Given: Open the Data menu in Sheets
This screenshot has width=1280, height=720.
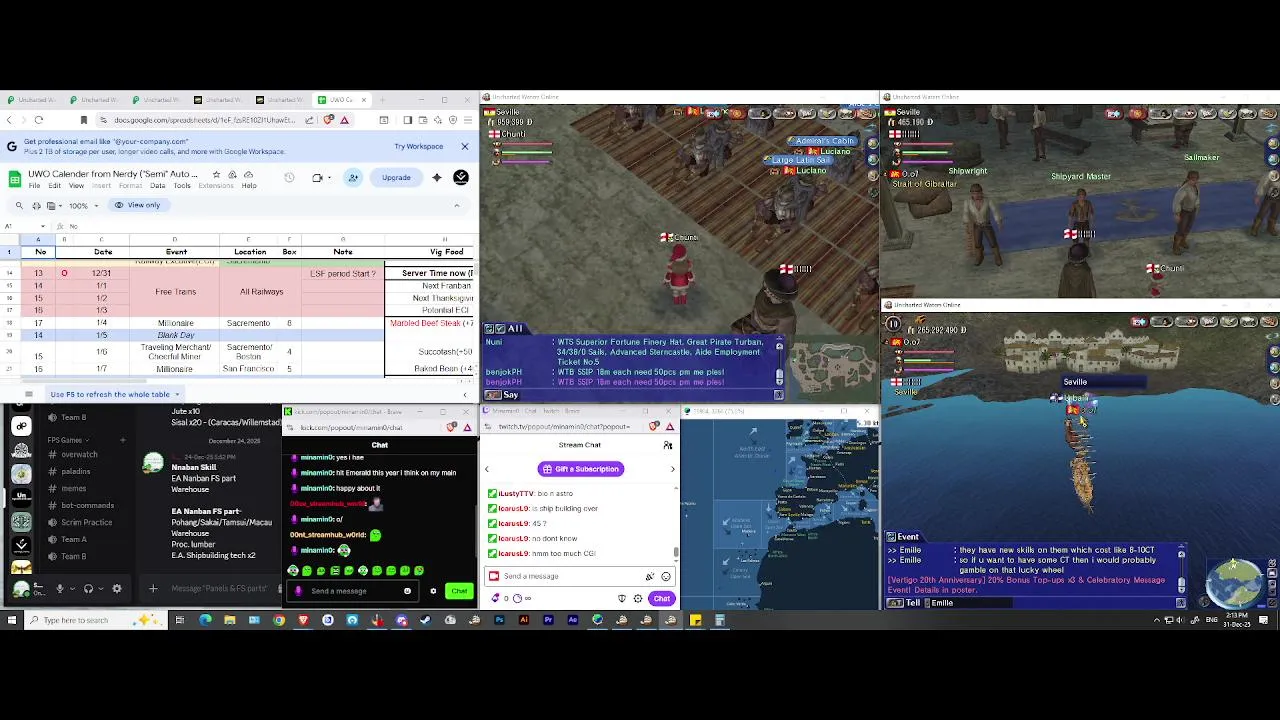Looking at the screenshot, I should click(x=157, y=186).
